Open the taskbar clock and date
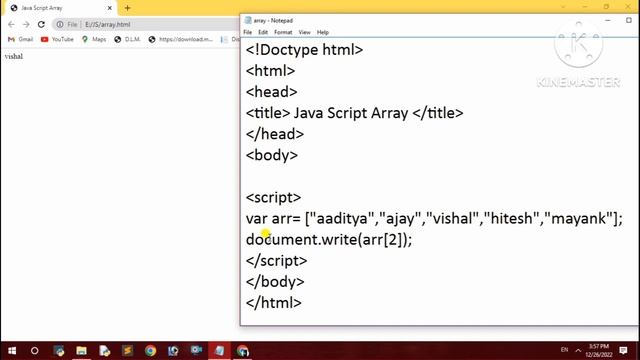The height and width of the screenshot is (360, 640). [599, 351]
